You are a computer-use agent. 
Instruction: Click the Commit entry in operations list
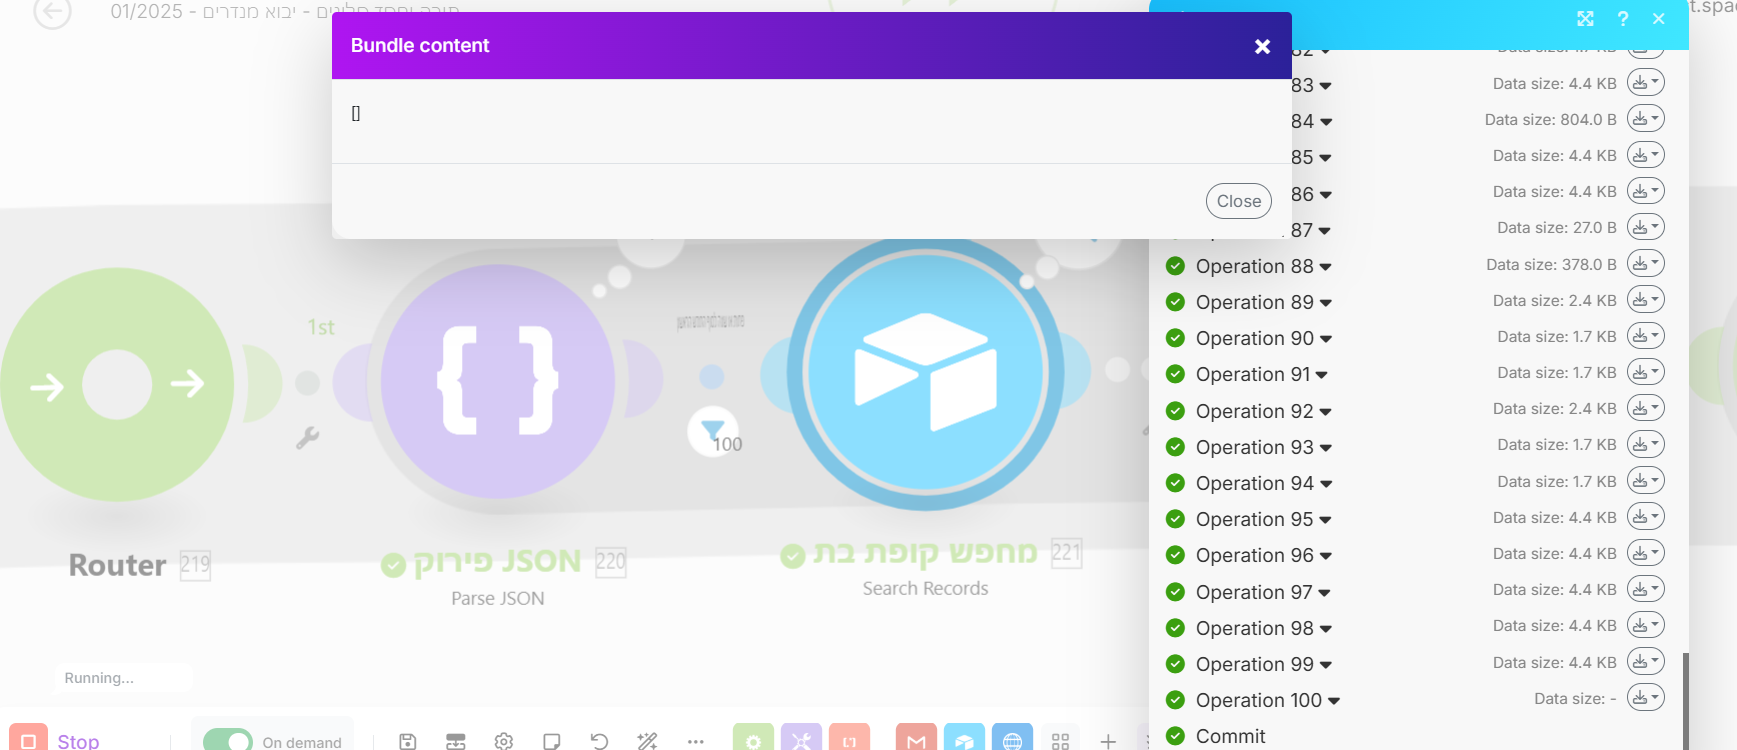click(x=1230, y=736)
